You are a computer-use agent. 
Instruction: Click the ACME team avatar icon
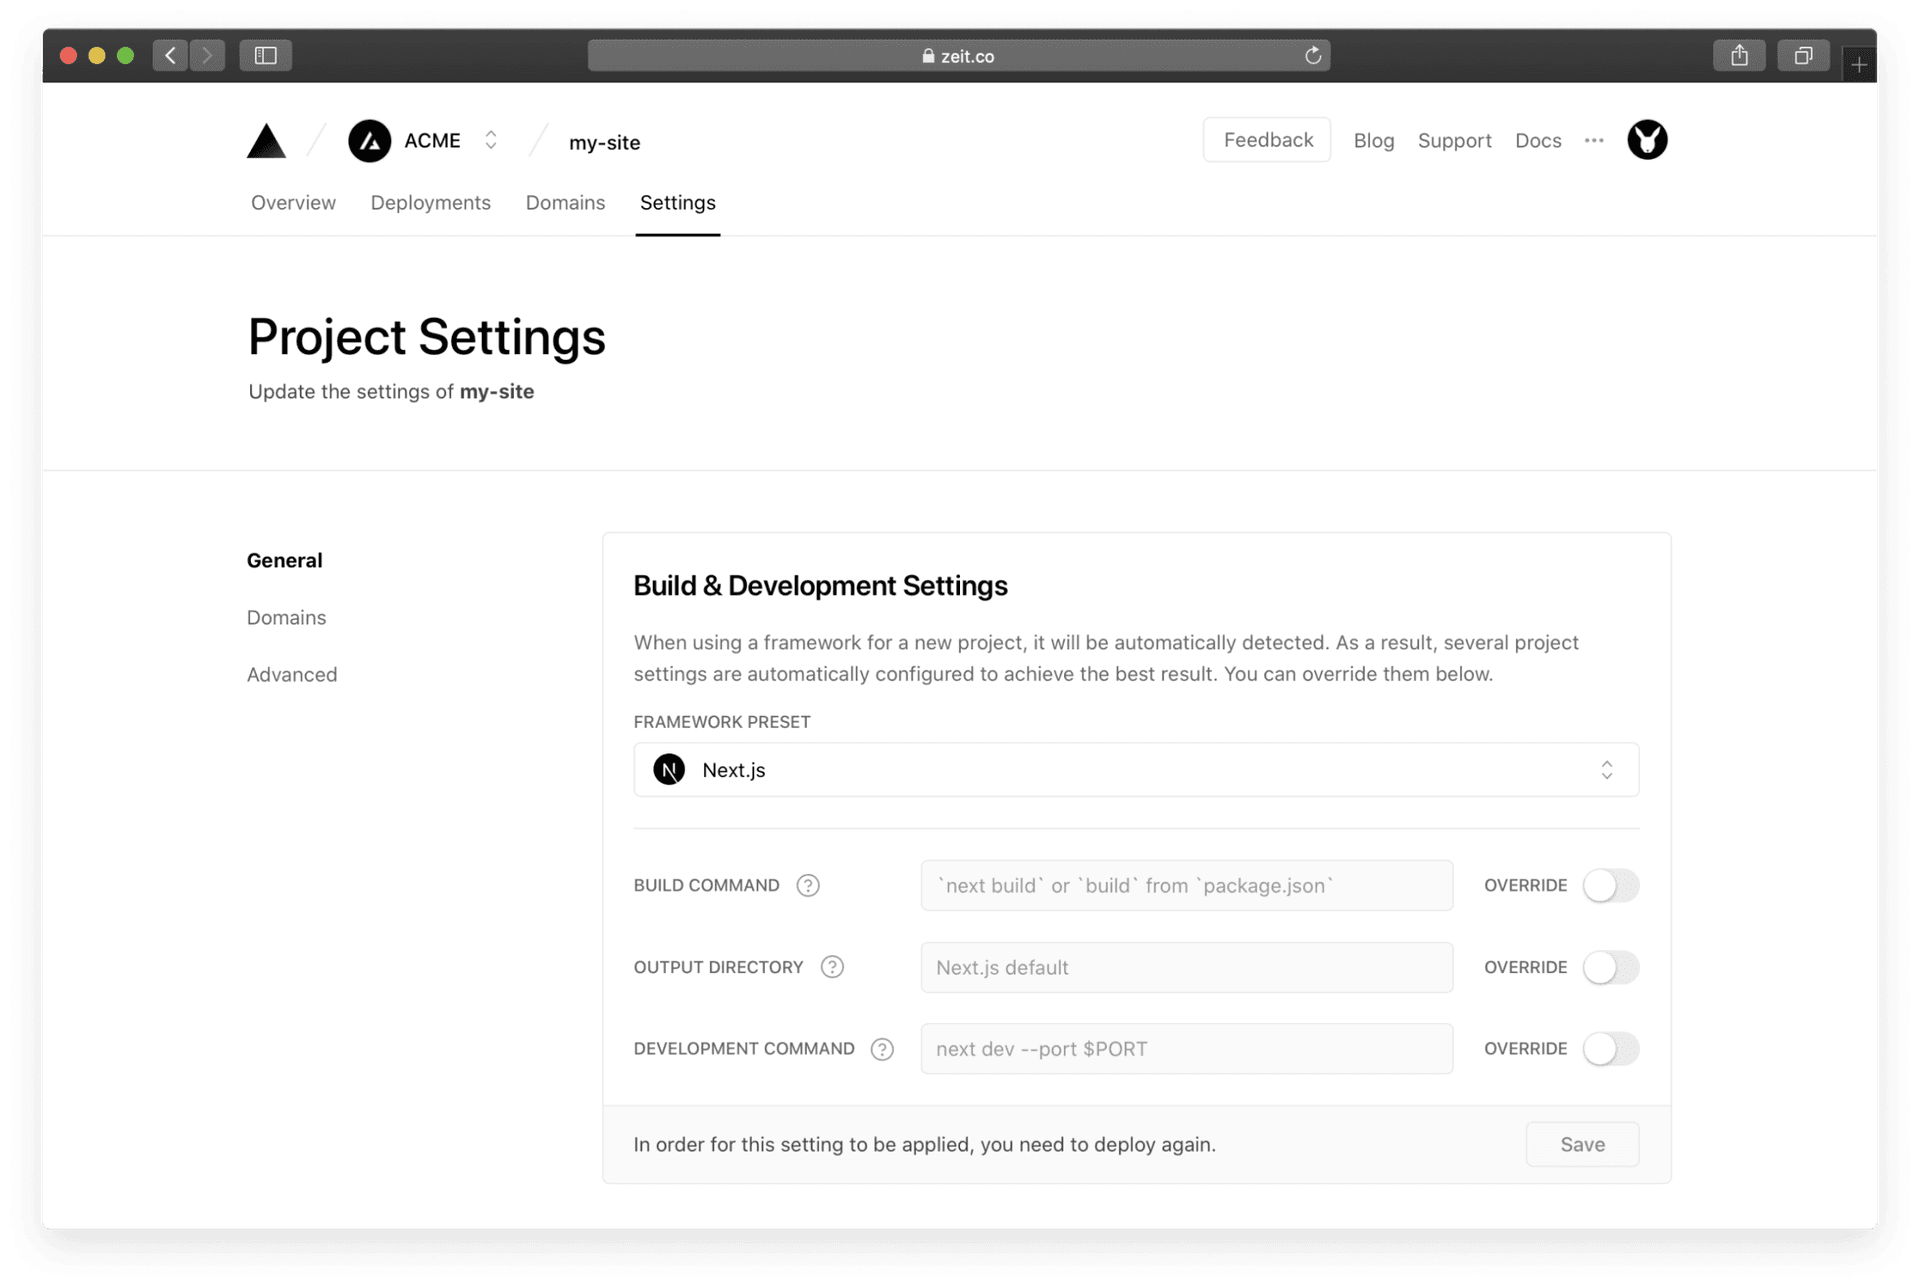369,141
